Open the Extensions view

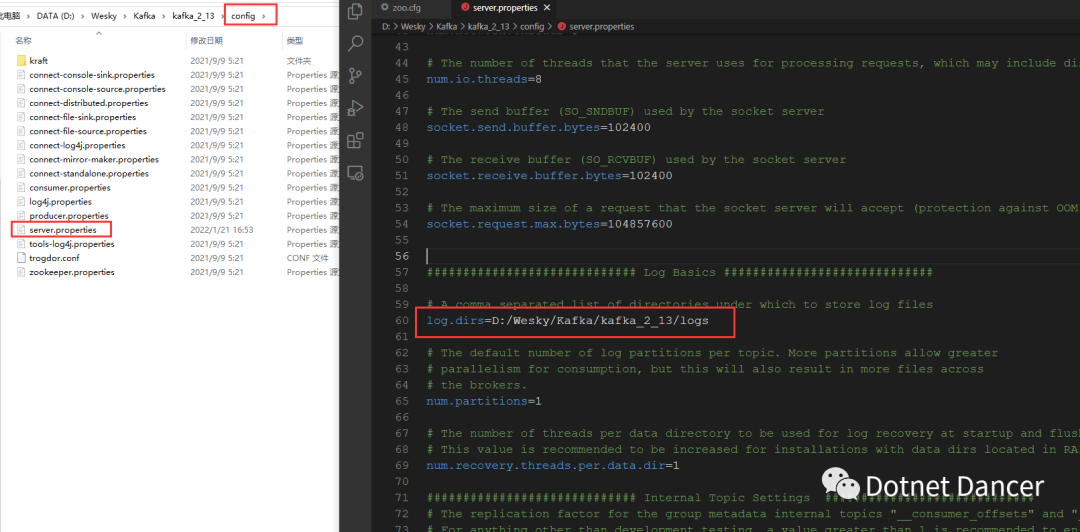(x=355, y=140)
